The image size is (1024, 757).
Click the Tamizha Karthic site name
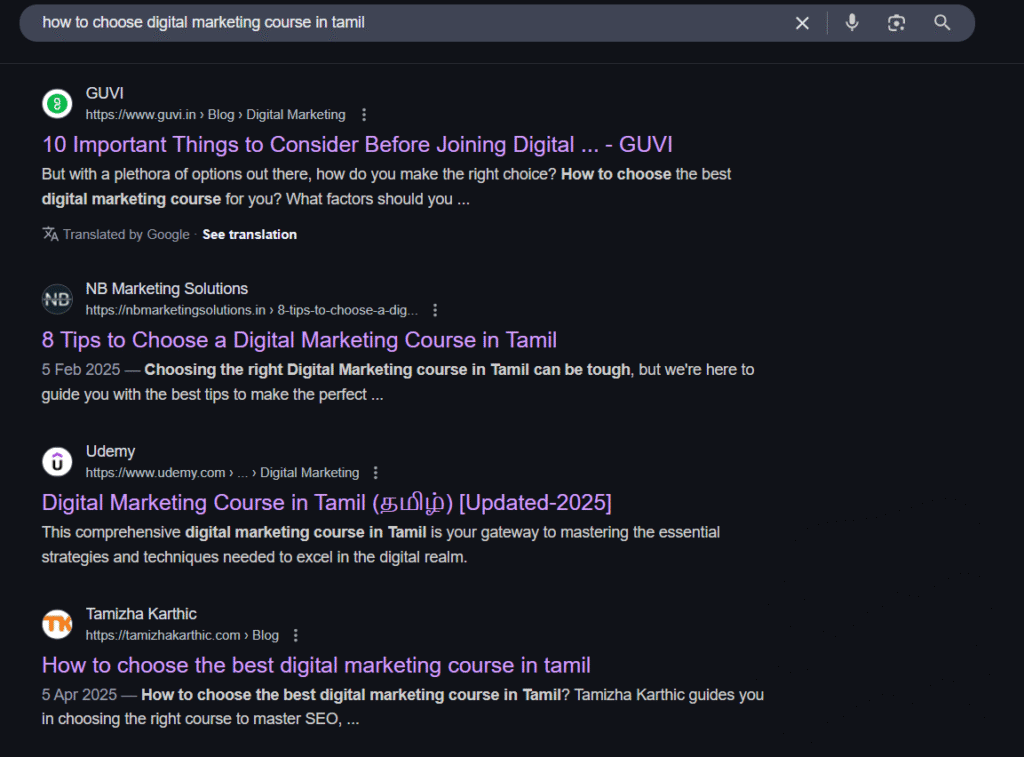click(x=141, y=614)
